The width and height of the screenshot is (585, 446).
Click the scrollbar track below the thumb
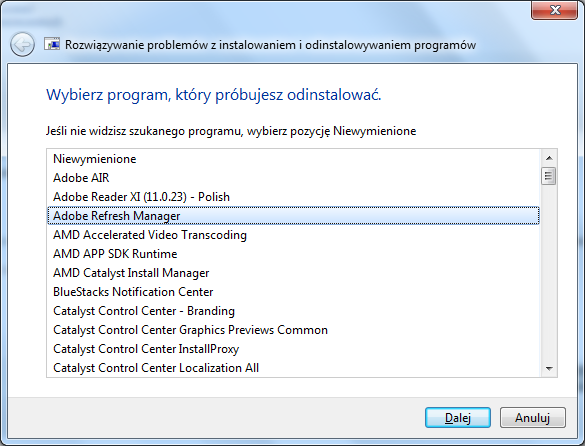(x=549, y=272)
